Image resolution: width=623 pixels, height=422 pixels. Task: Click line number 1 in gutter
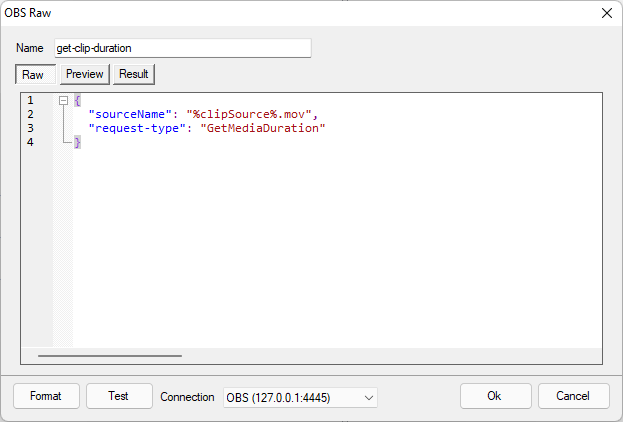[x=30, y=100]
